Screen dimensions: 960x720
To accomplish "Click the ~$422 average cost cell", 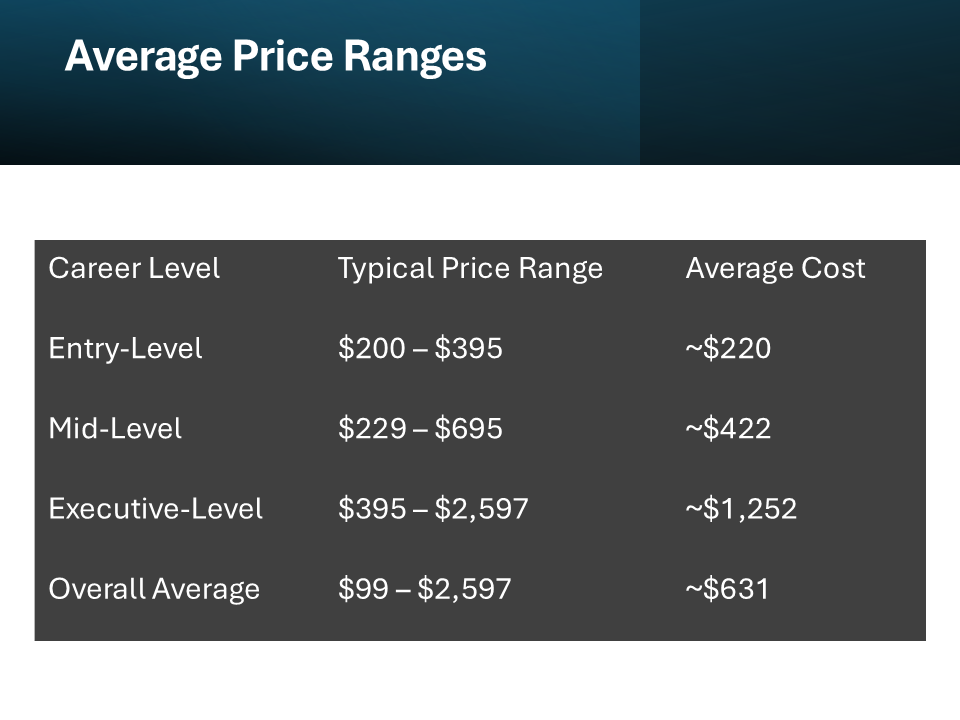I will click(728, 429).
